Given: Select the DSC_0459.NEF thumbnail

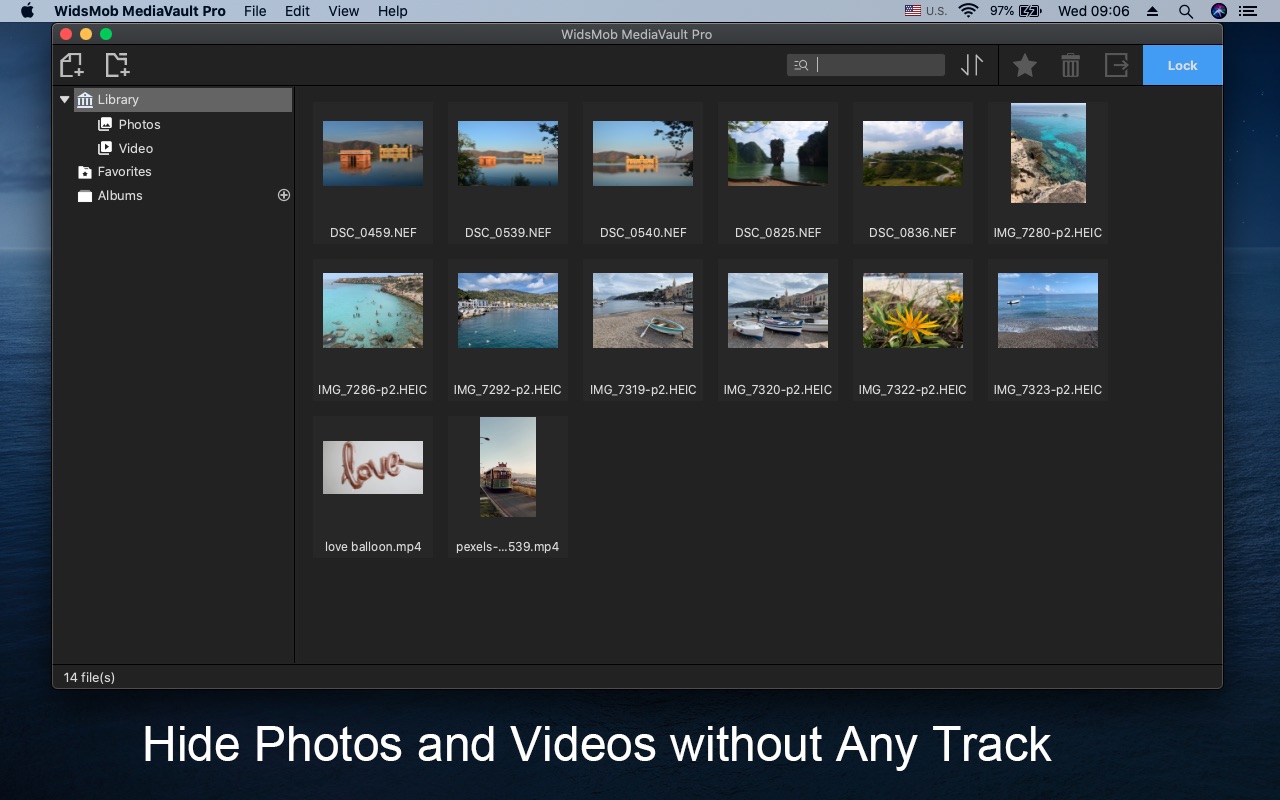Looking at the screenshot, I should (x=373, y=153).
